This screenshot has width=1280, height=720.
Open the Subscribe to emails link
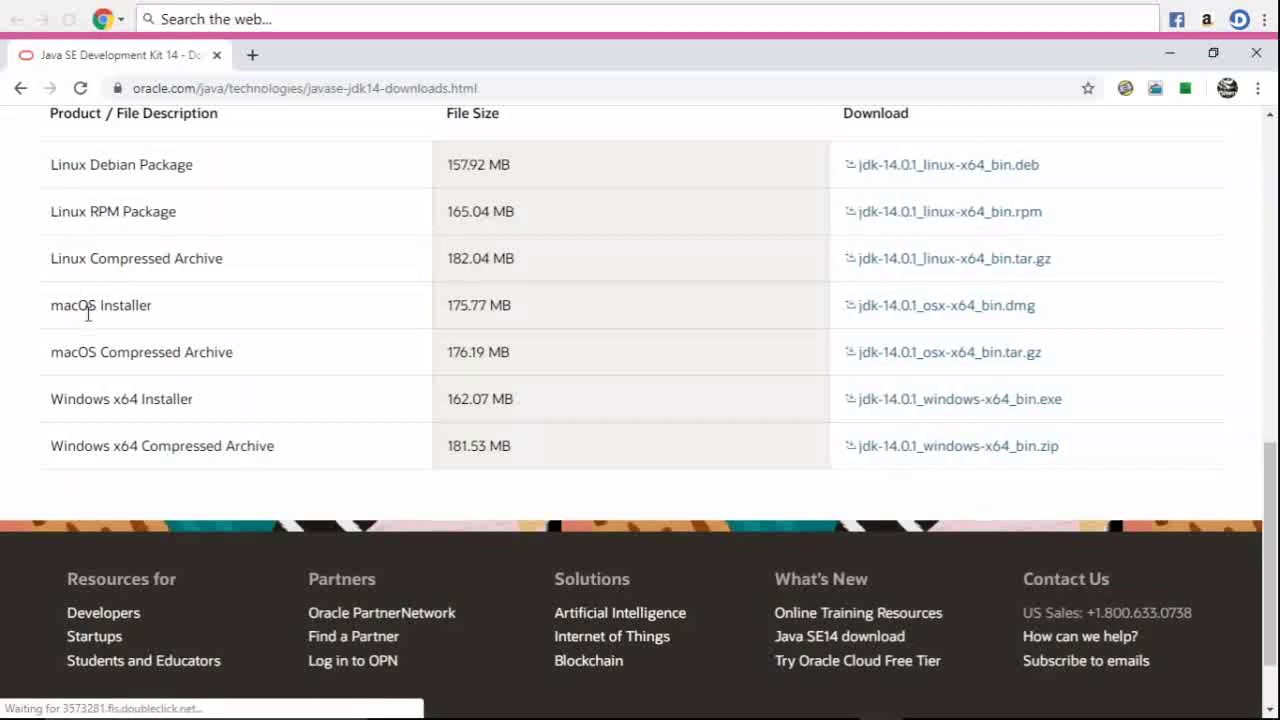point(1086,661)
